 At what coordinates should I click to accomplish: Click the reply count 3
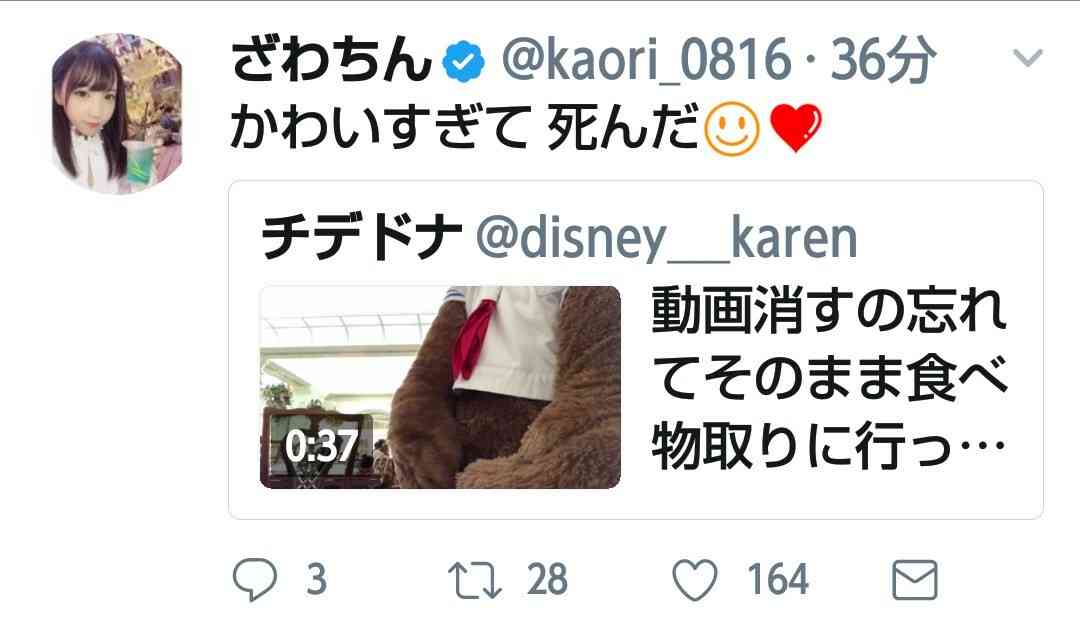point(316,579)
